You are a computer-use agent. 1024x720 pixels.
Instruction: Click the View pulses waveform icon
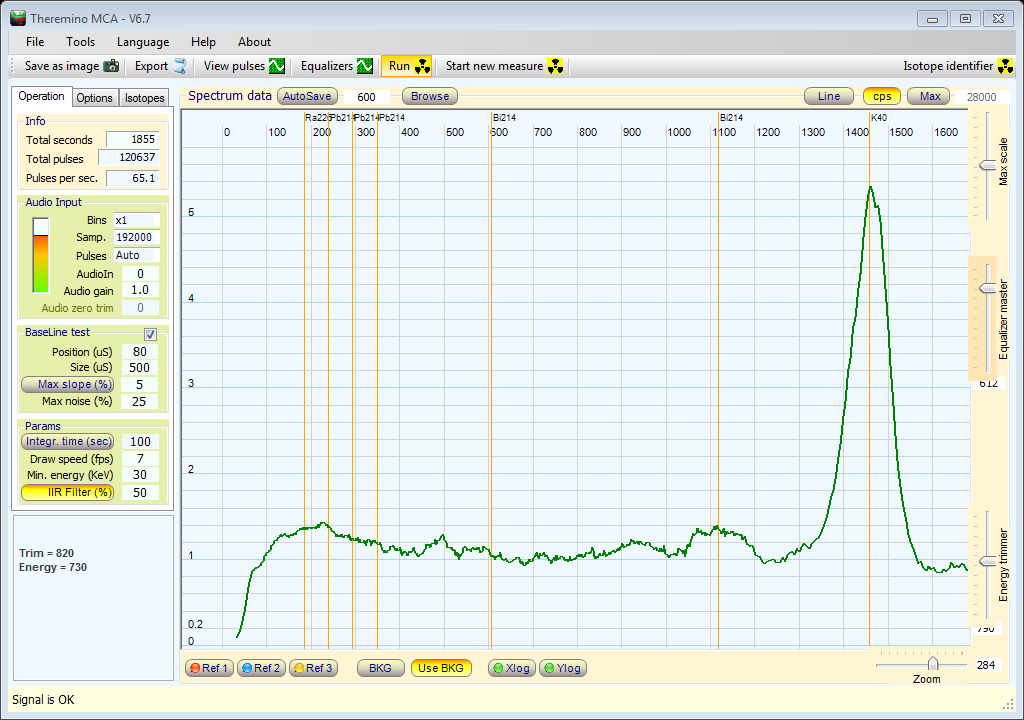click(x=277, y=66)
